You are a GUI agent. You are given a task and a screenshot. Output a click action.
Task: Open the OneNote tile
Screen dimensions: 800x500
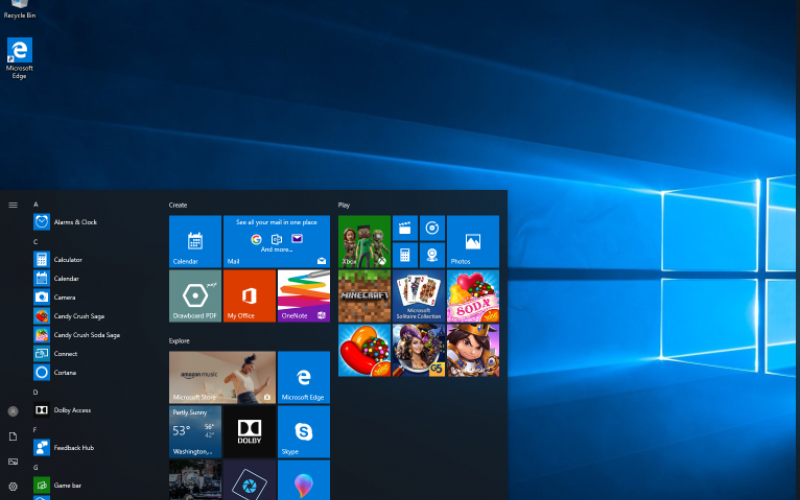pyautogui.click(x=303, y=295)
